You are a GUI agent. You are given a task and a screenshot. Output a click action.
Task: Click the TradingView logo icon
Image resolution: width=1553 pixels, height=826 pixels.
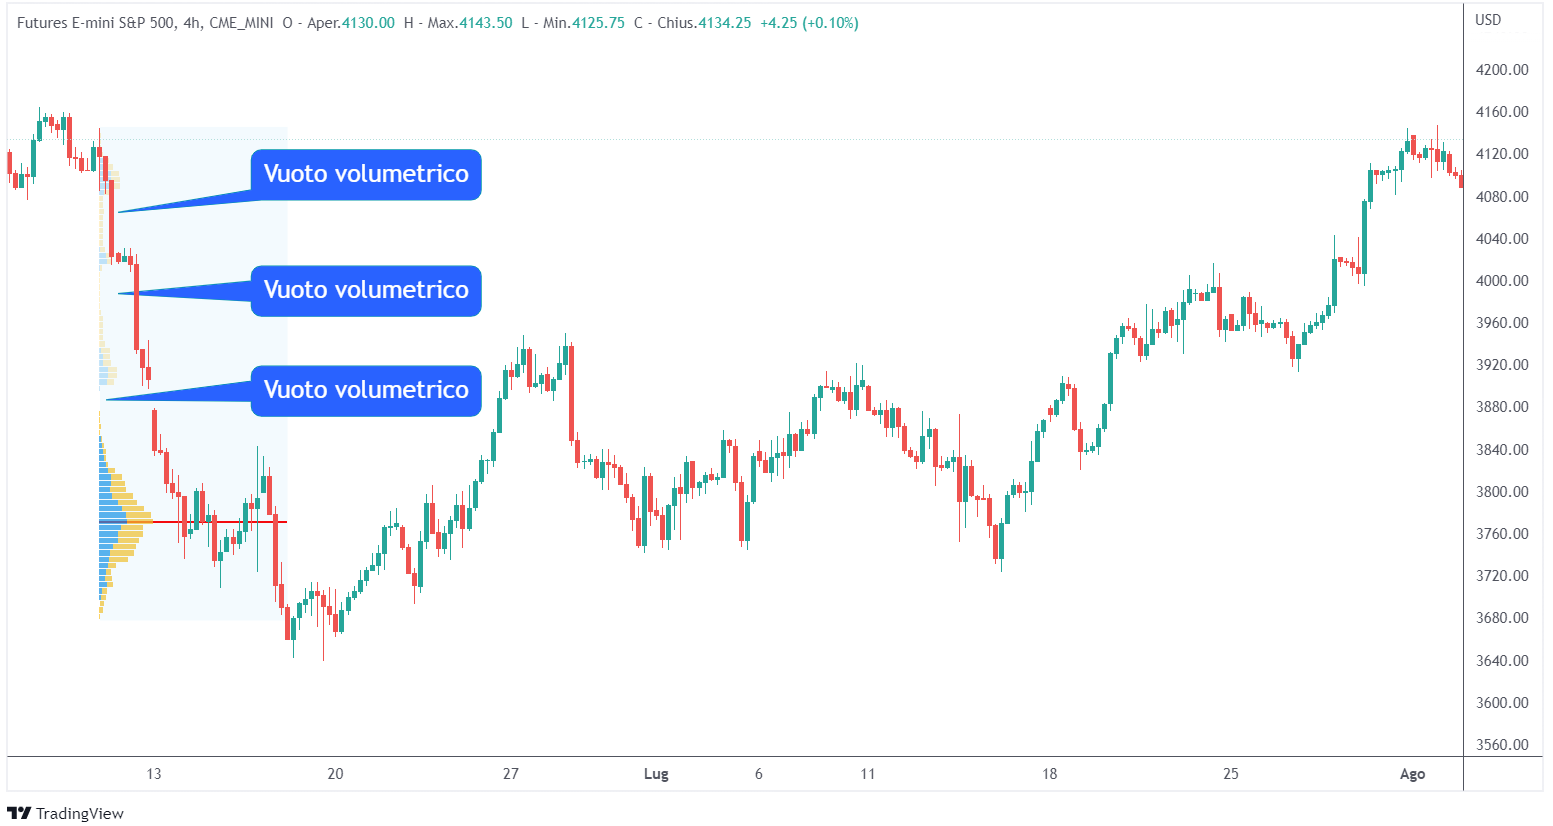coord(18,813)
